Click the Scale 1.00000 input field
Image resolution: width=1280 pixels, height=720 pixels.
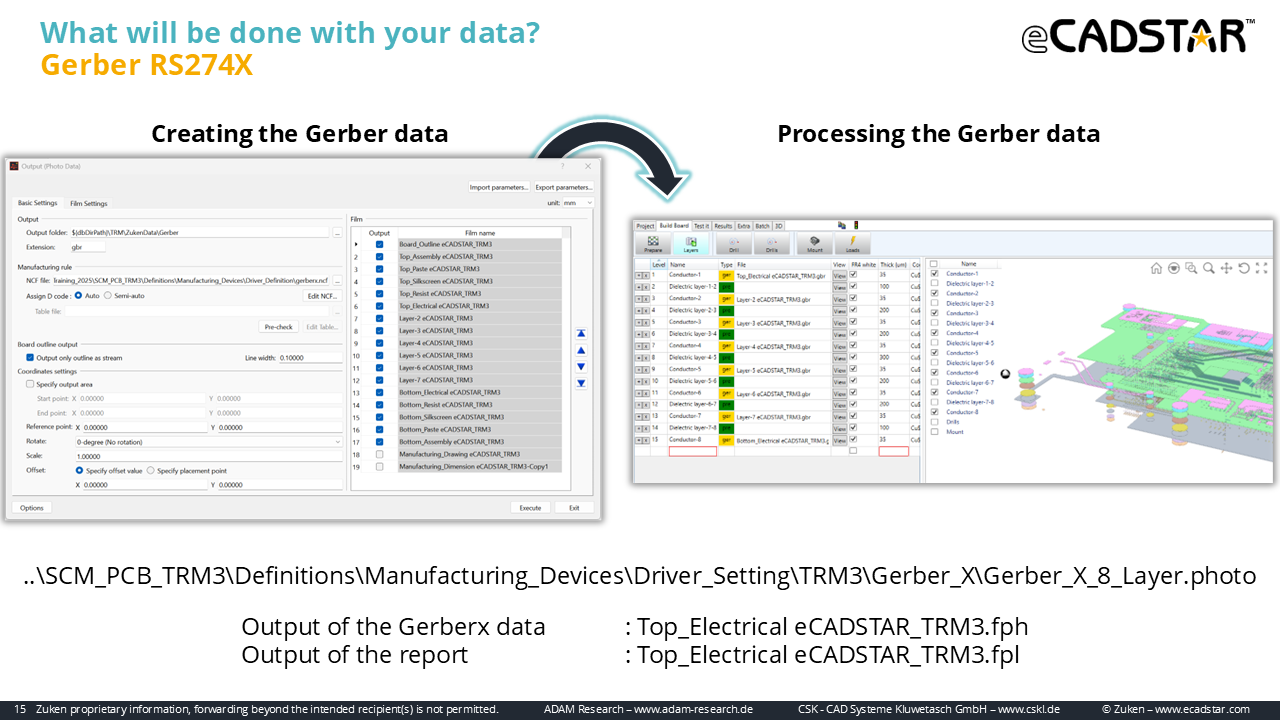[x=208, y=456]
